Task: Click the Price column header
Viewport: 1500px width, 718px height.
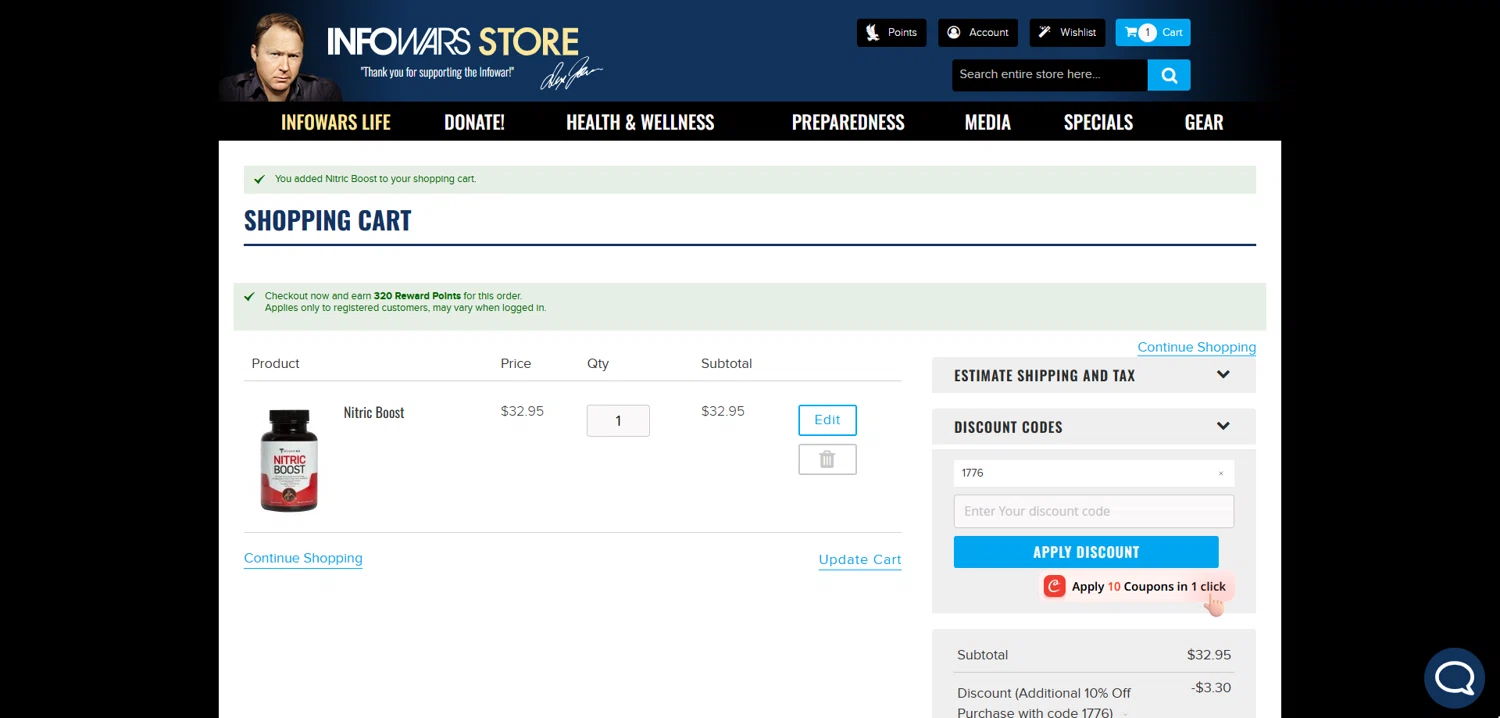Action: 516,363
